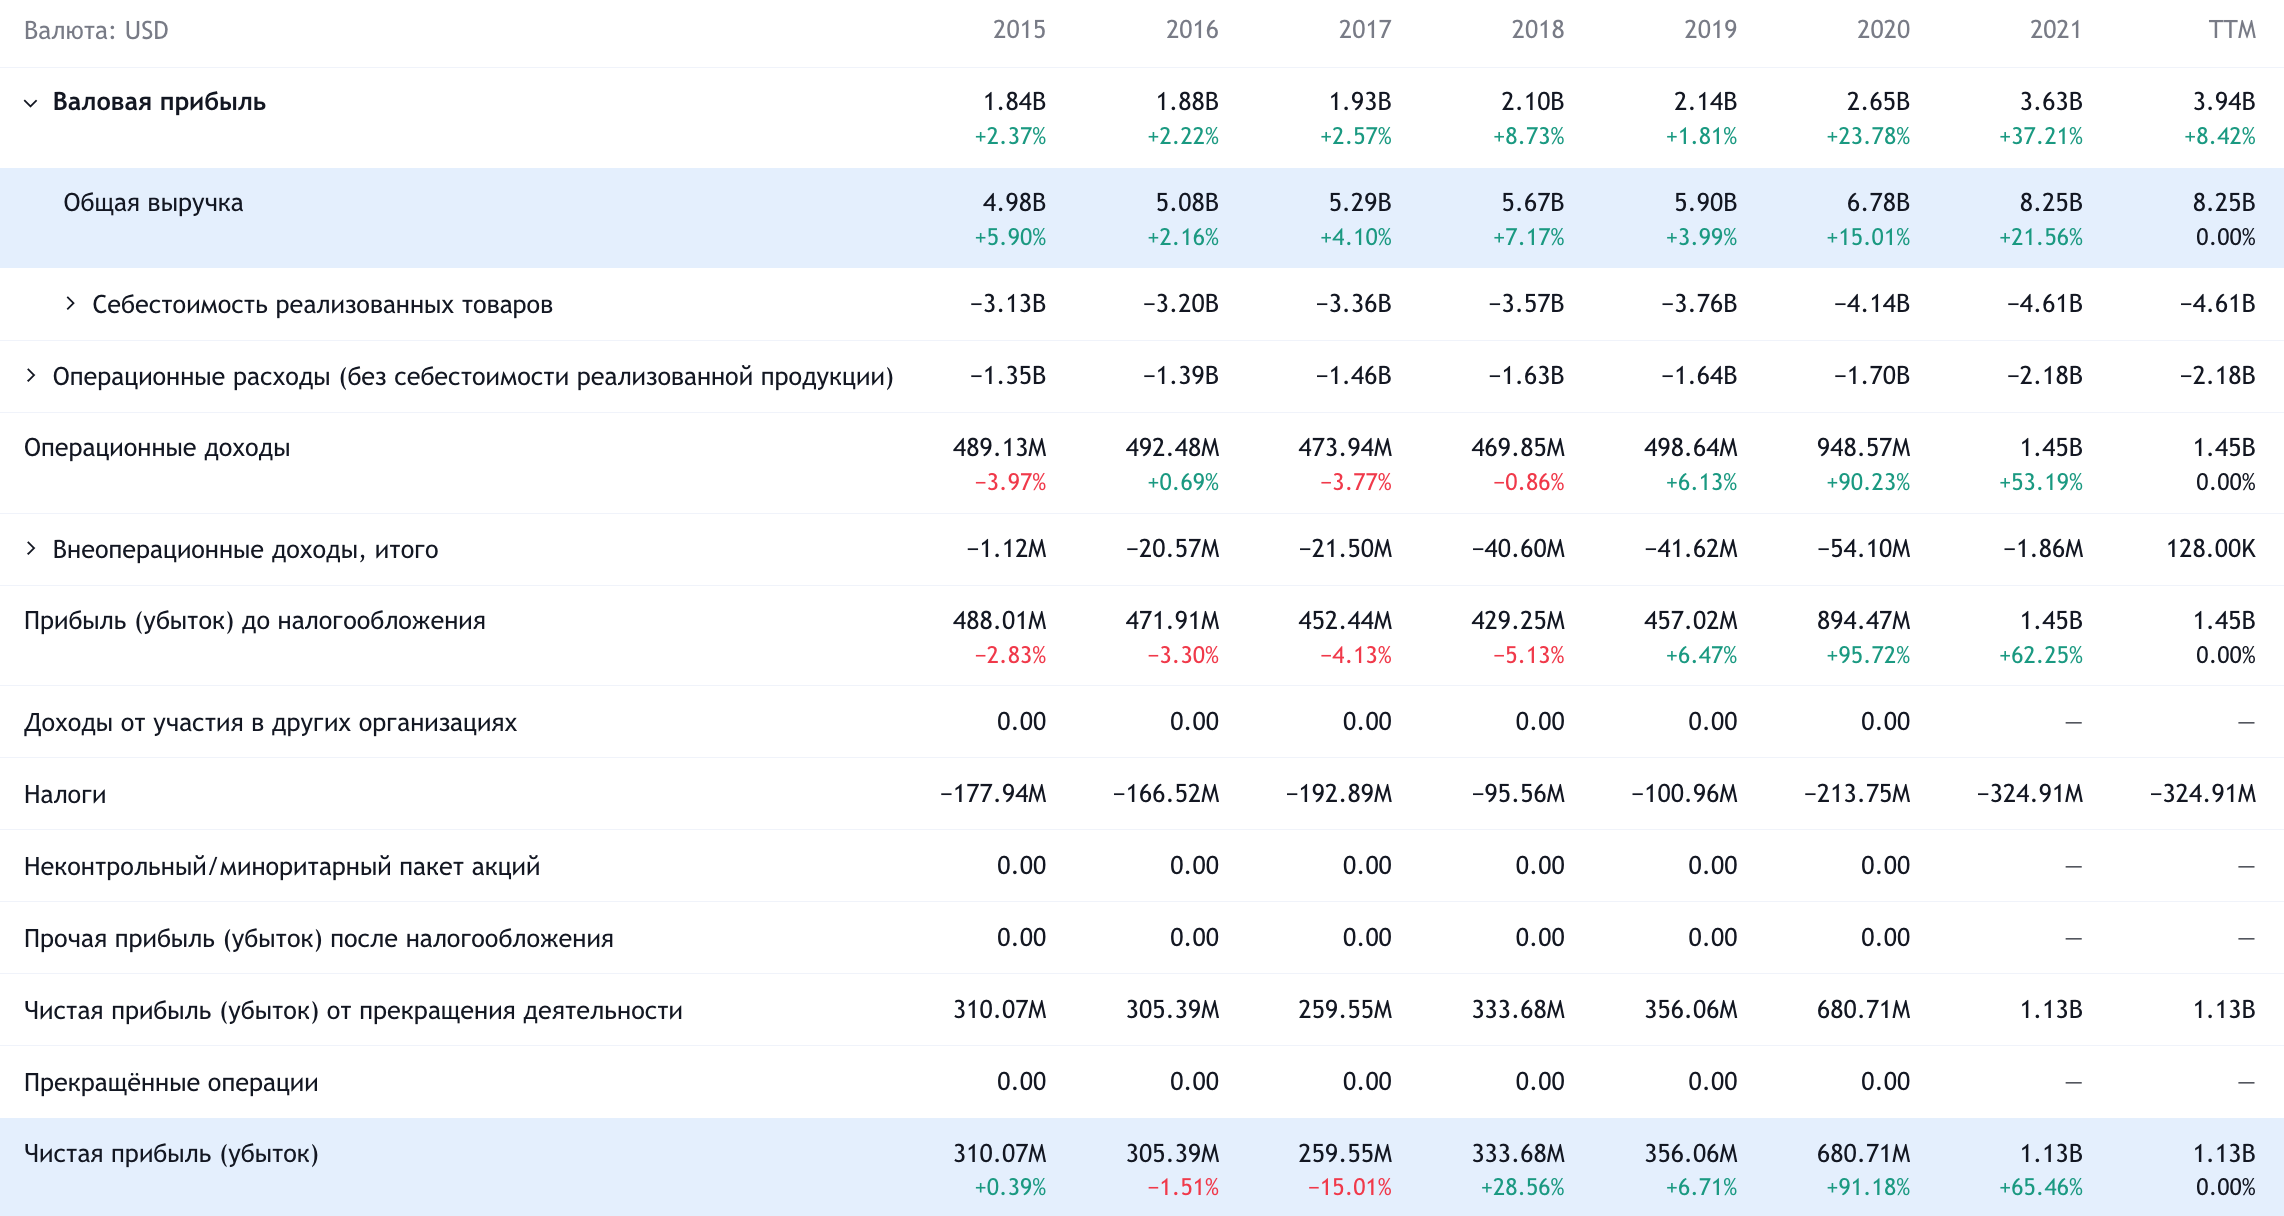Select pretax profit value 488.01M
This screenshot has height=1216, width=2284.
(x=1000, y=621)
